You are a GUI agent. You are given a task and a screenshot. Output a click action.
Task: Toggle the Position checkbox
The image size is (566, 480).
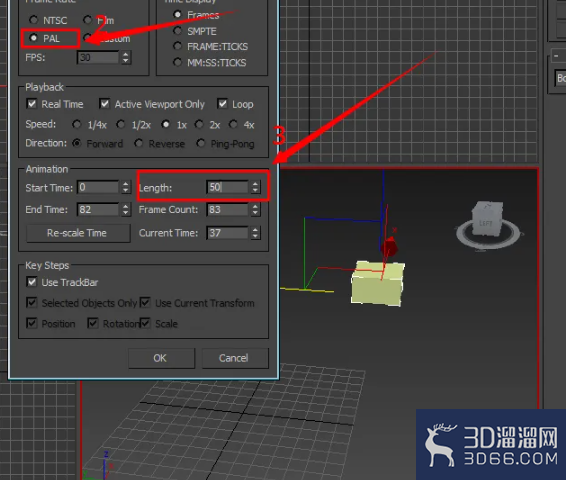32,323
